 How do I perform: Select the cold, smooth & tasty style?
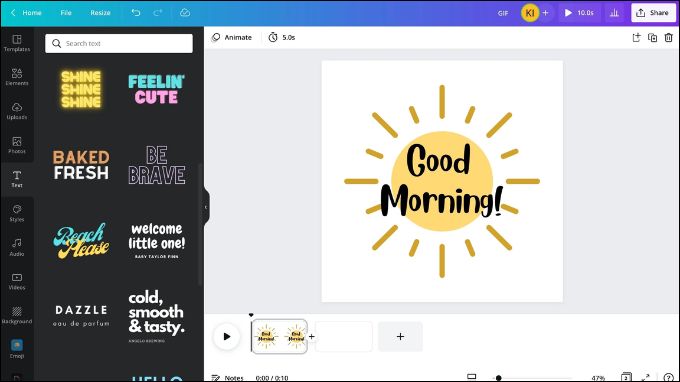click(x=157, y=316)
